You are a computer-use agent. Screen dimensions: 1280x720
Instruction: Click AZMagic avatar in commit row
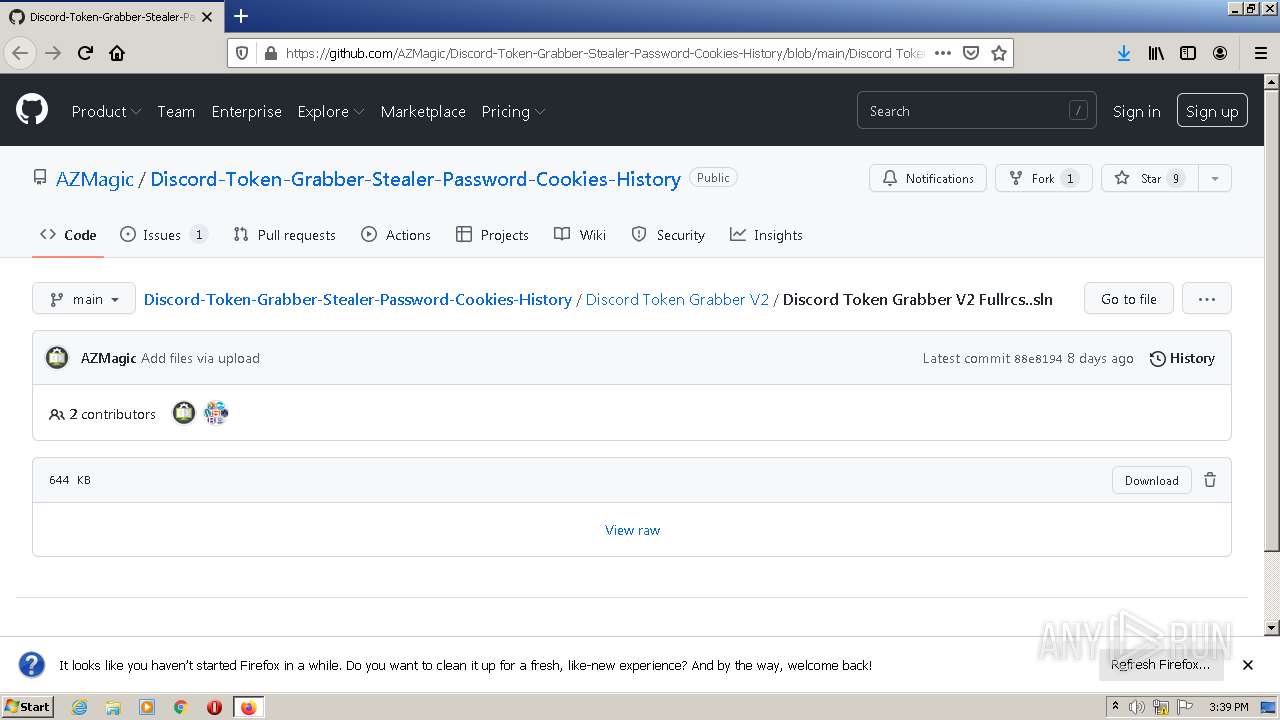pos(57,358)
